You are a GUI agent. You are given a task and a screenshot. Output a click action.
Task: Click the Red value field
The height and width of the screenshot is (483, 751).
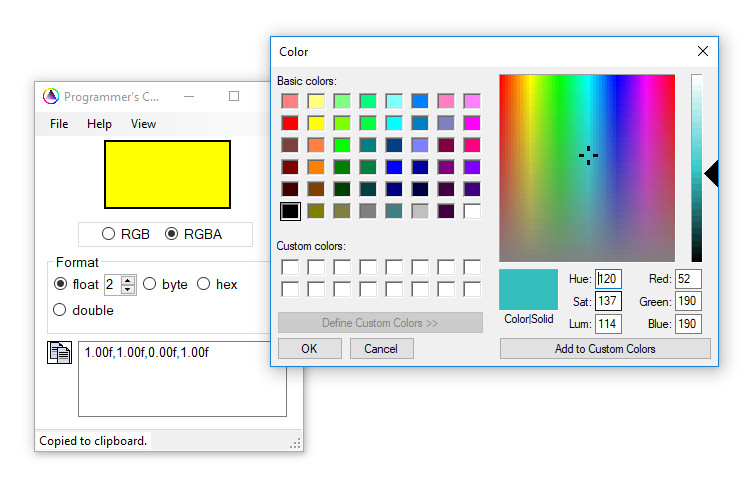coord(689,279)
